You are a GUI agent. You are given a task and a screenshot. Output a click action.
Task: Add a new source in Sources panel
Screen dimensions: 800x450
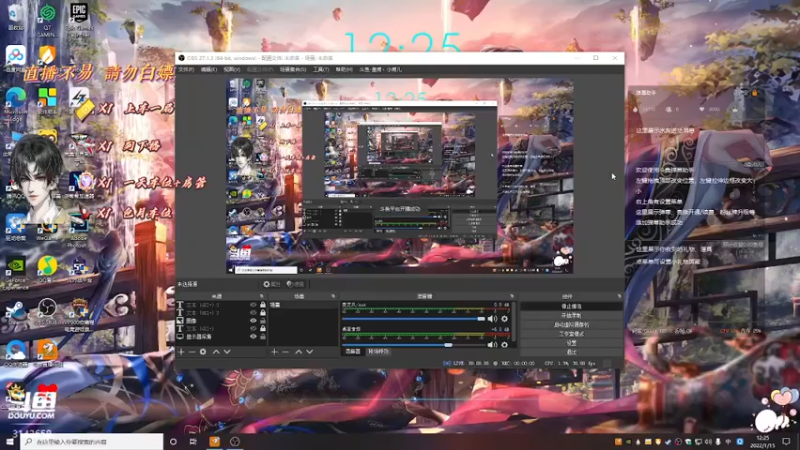(181, 352)
